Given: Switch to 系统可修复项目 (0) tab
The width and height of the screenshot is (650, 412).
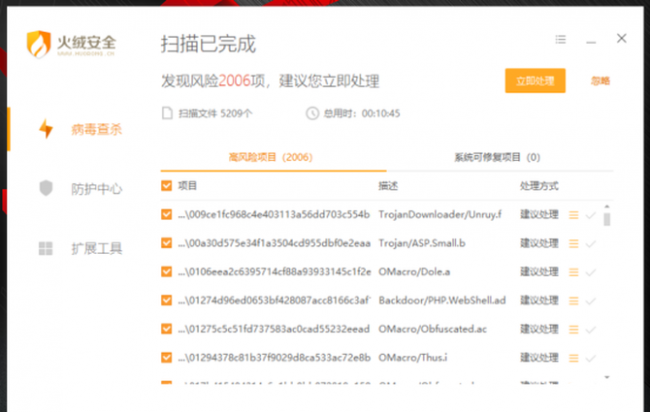Looking at the screenshot, I should [497, 157].
